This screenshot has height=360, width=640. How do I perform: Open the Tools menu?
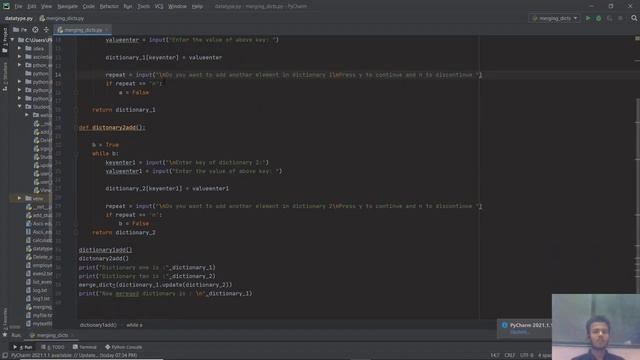tap(143, 6)
